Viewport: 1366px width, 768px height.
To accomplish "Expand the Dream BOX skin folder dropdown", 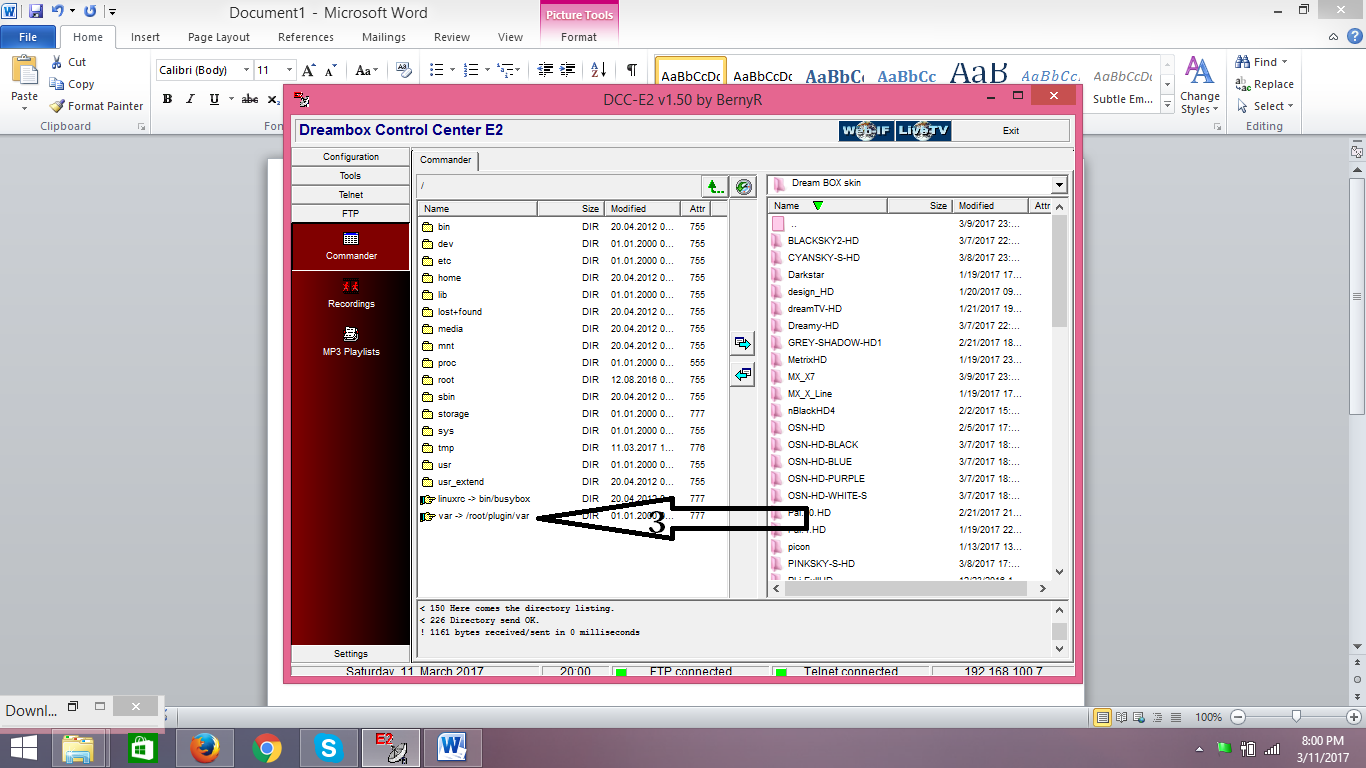I will pyautogui.click(x=1059, y=185).
